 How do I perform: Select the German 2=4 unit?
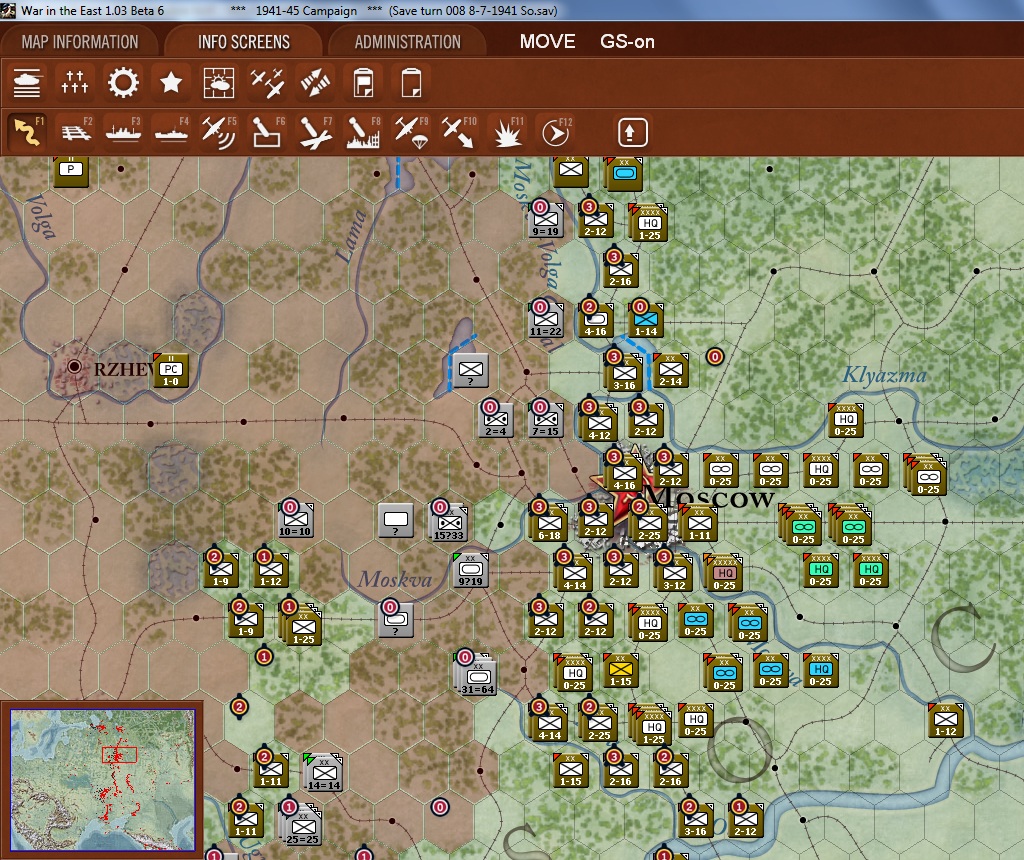click(496, 420)
